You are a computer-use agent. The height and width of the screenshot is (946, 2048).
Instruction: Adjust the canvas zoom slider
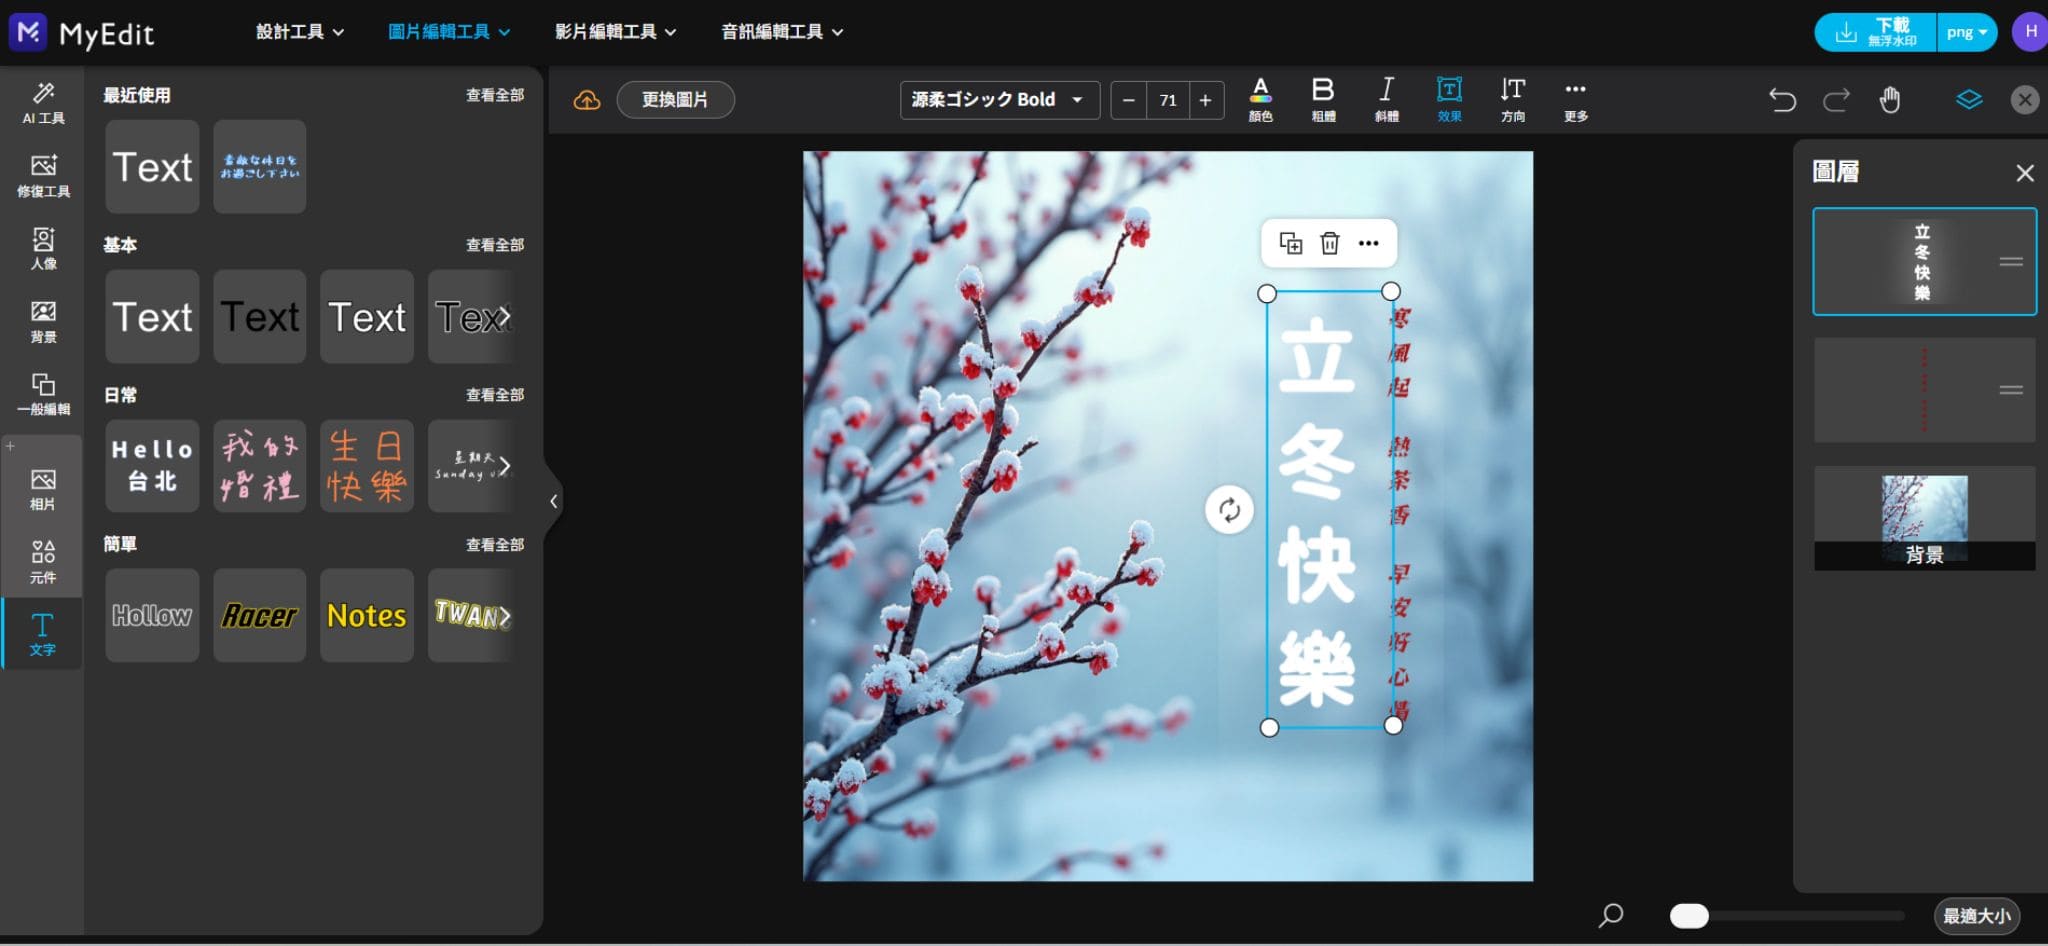click(x=1691, y=914)
